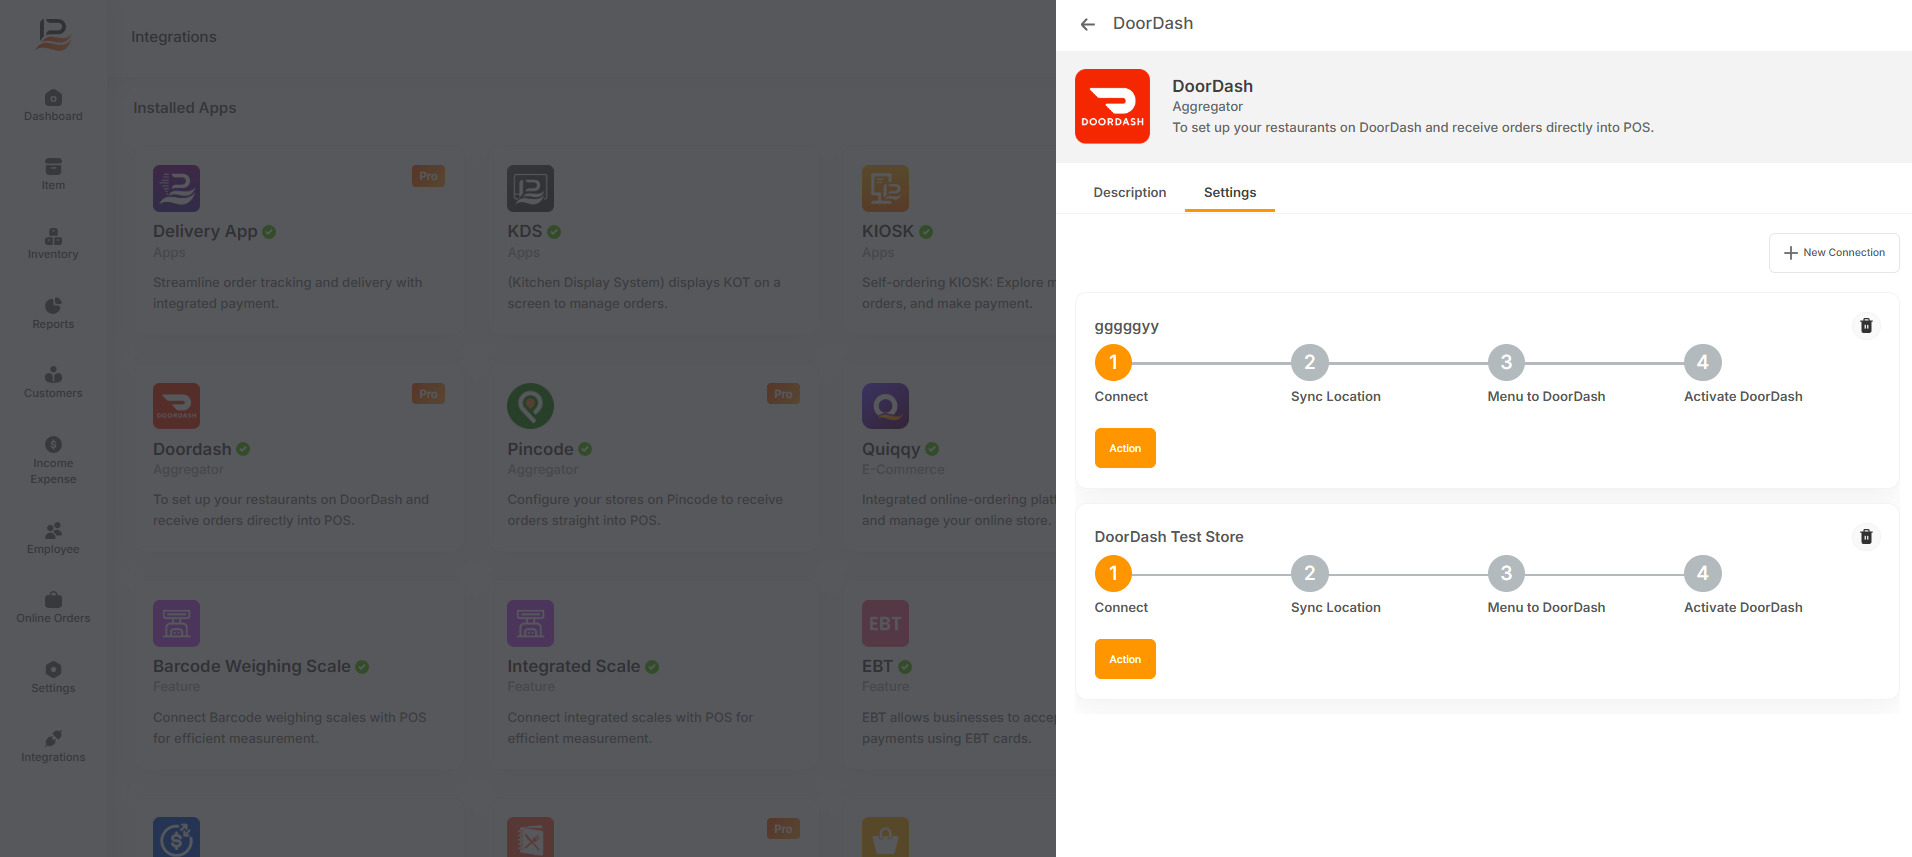Click the Integrations page title
The height and width of the screenshot is (857, 1912).
174,37
